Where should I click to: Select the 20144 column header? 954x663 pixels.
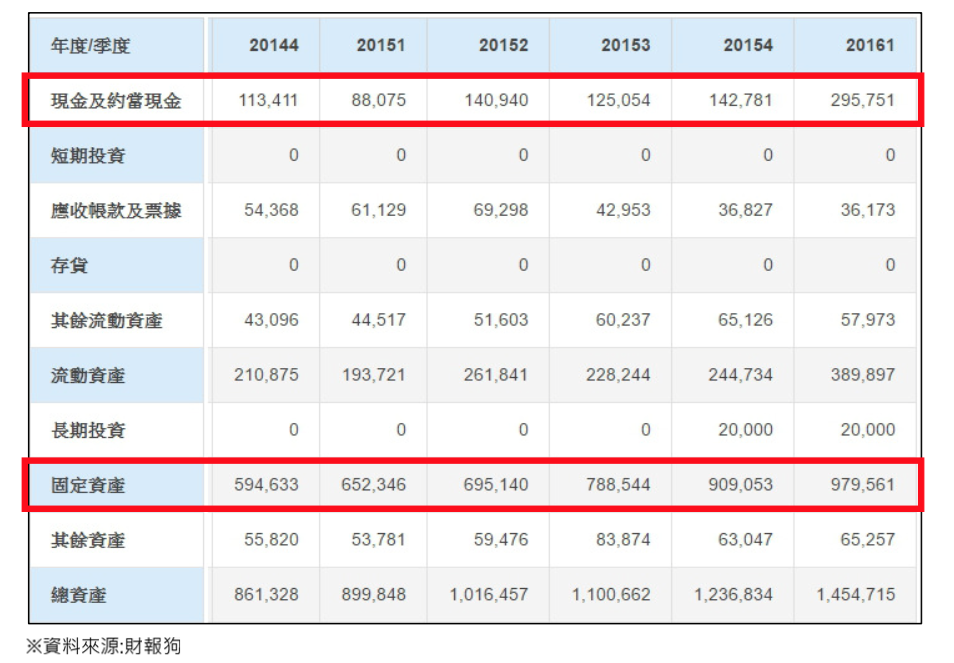(273, 46)
